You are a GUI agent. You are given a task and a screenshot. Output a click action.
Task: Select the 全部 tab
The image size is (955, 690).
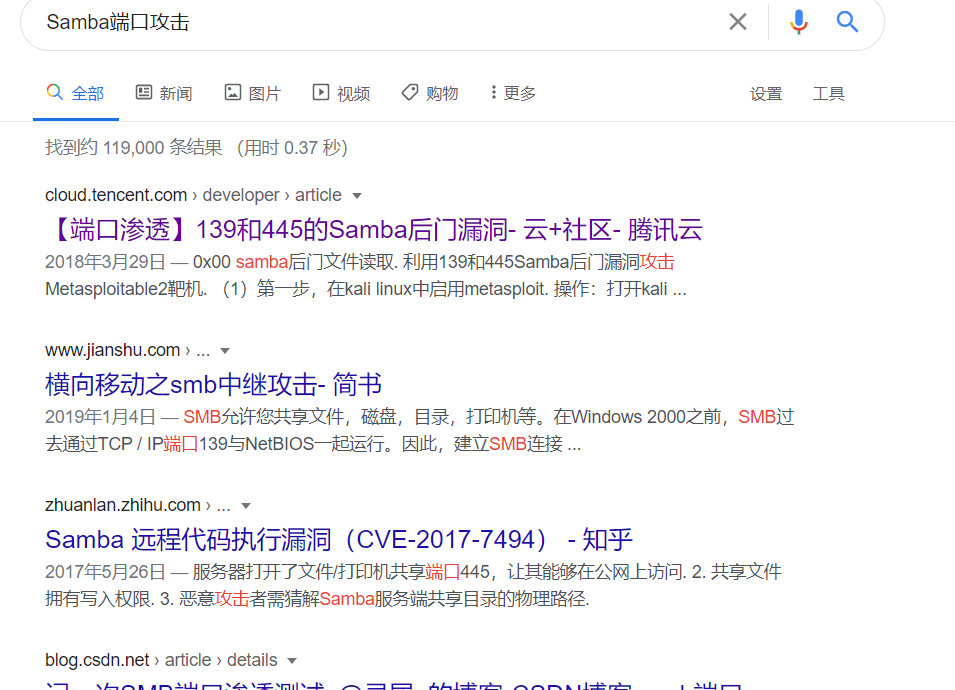coord(76,93)
